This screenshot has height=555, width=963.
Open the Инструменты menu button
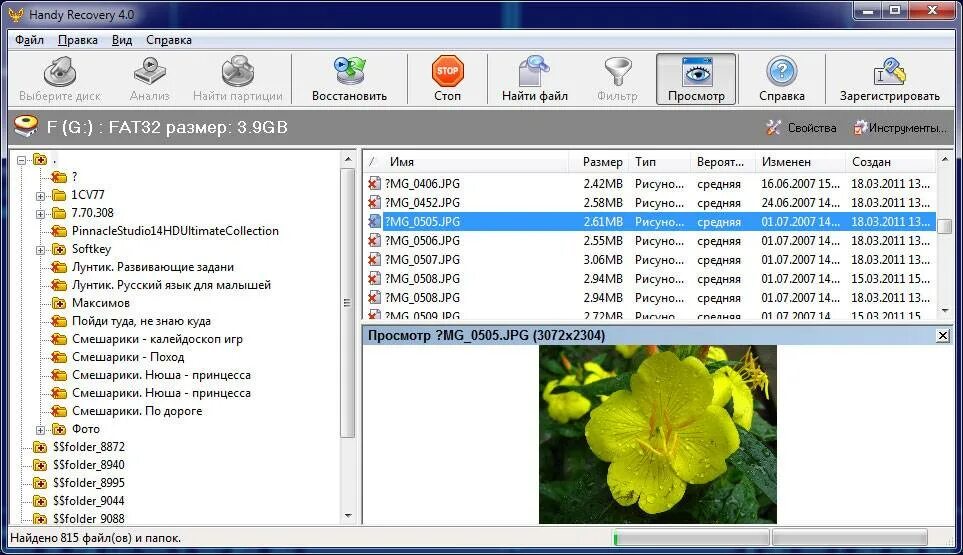click(x=900, y=128)
